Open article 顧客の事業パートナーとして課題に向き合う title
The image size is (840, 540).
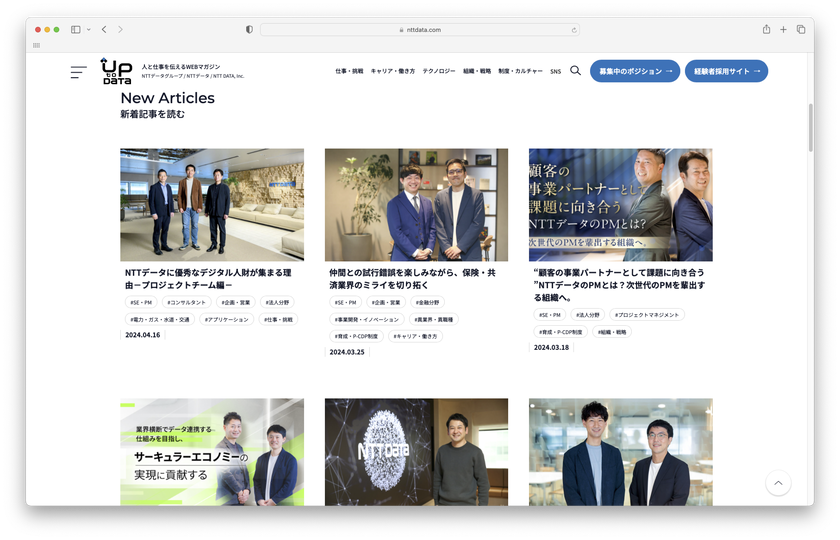pyautogui.click(x=619, y=284)
